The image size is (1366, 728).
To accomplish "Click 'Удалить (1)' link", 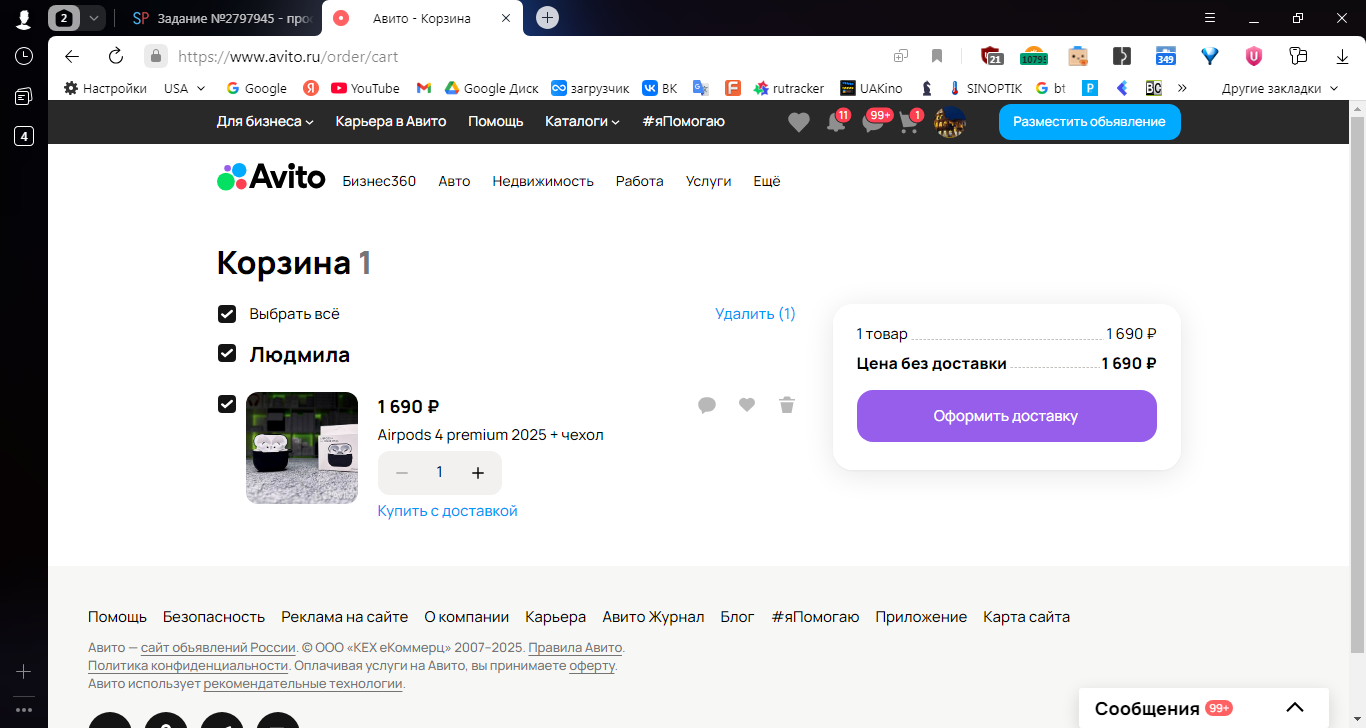I will coord(755,314).
